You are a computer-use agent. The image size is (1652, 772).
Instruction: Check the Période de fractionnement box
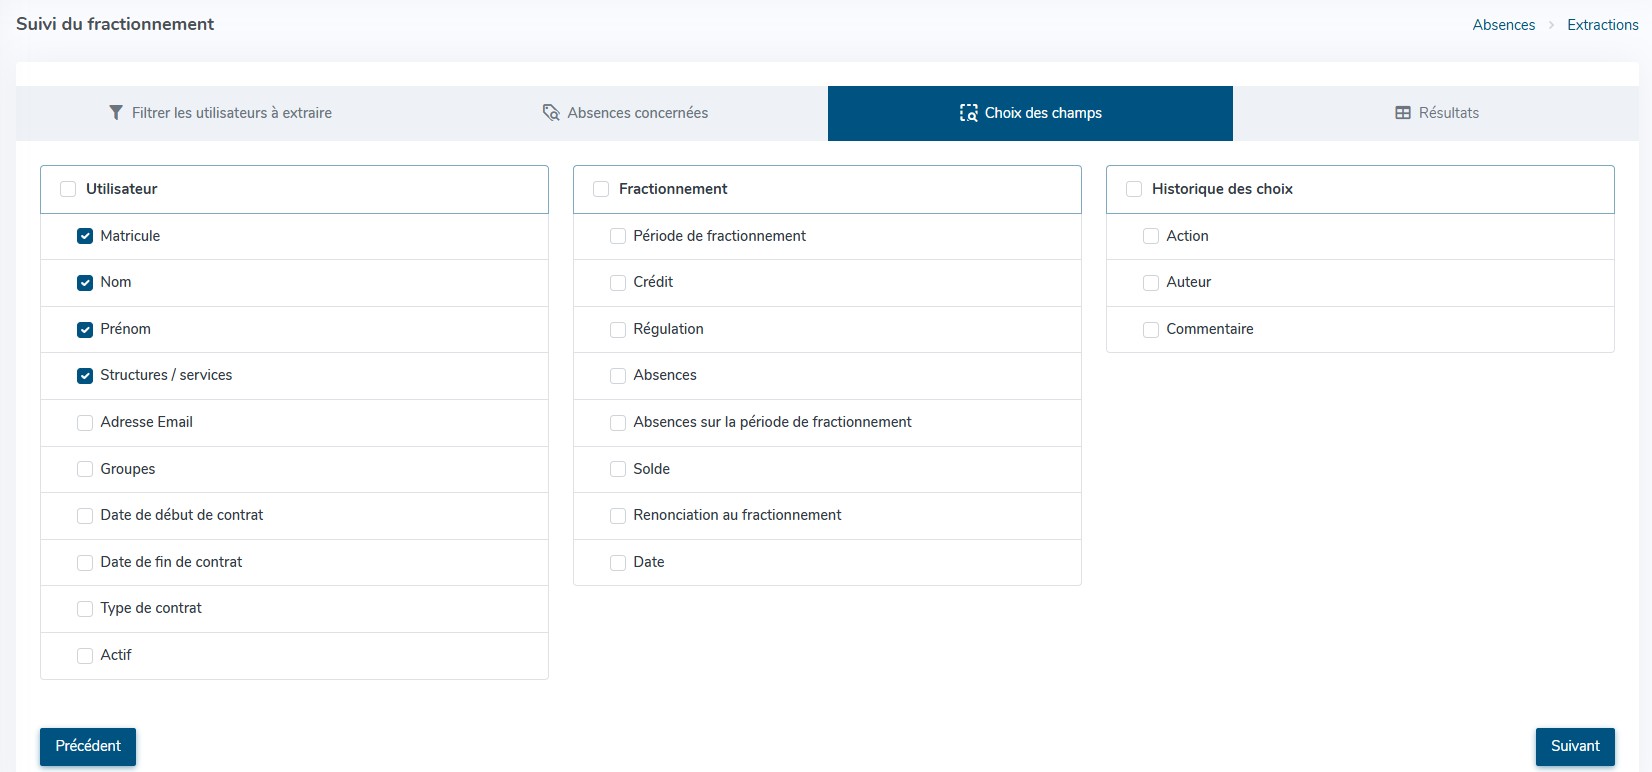[x=618, y=236]
